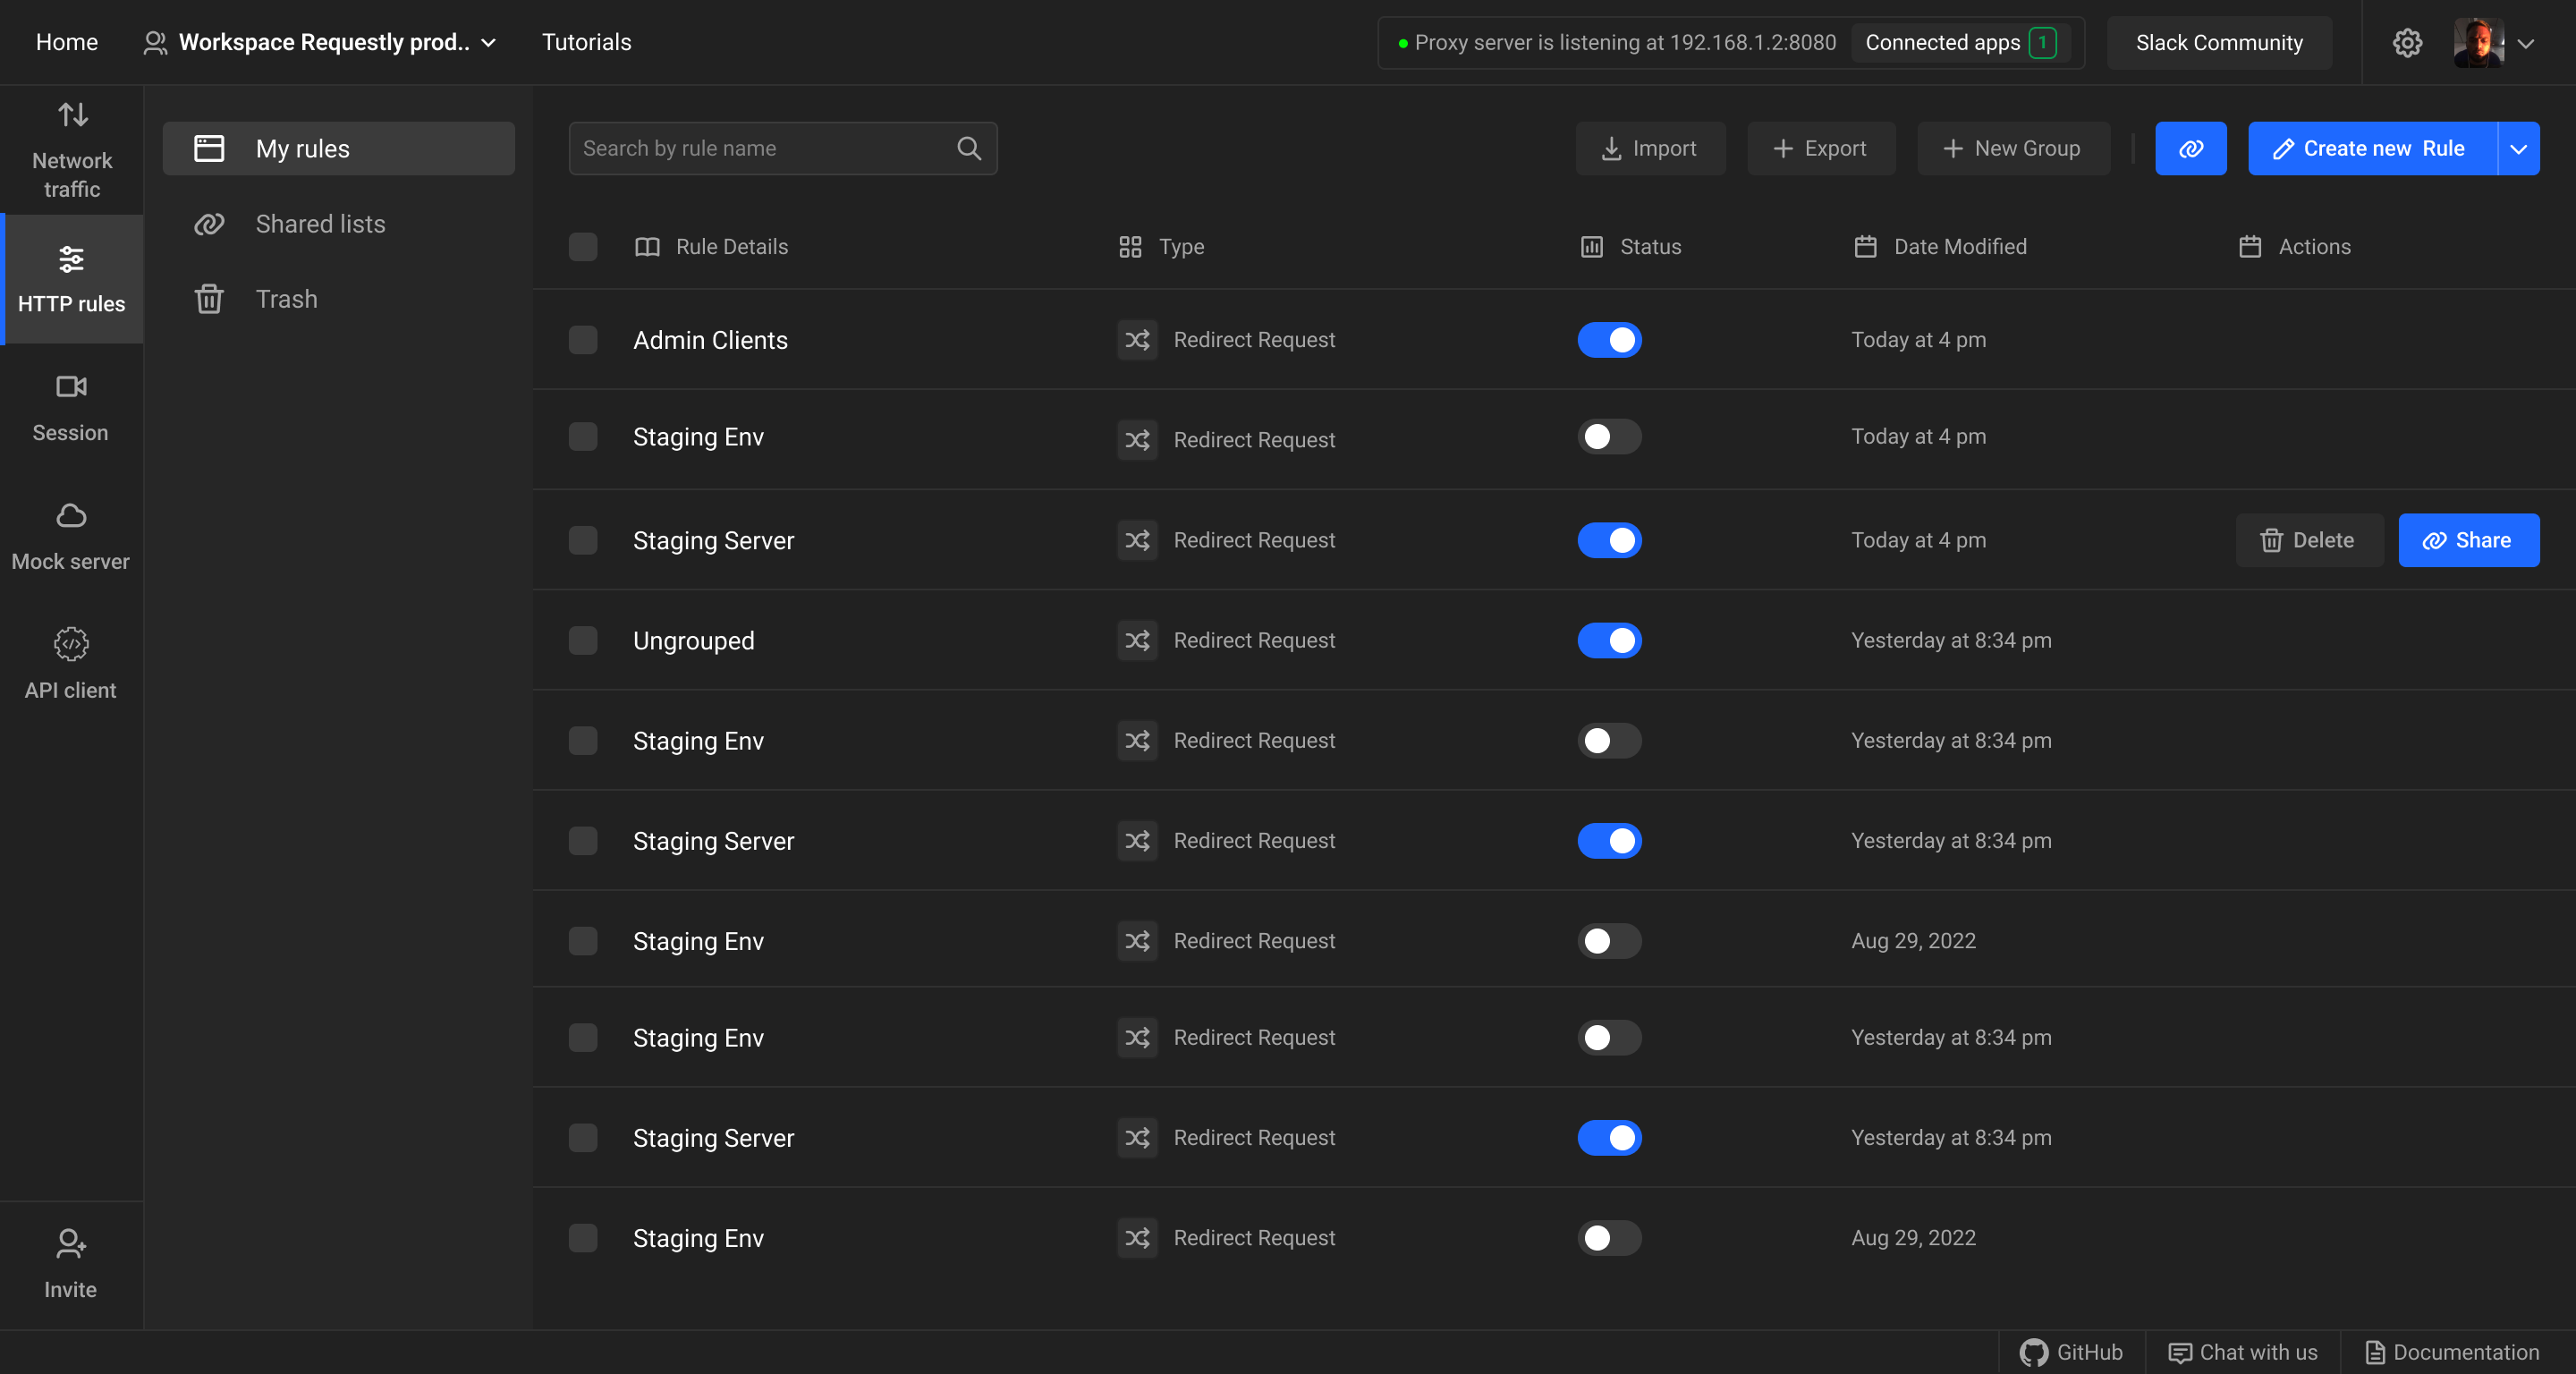Open the Session recording panel
Screen dimensions: 2576x1374
pos(70,406)
